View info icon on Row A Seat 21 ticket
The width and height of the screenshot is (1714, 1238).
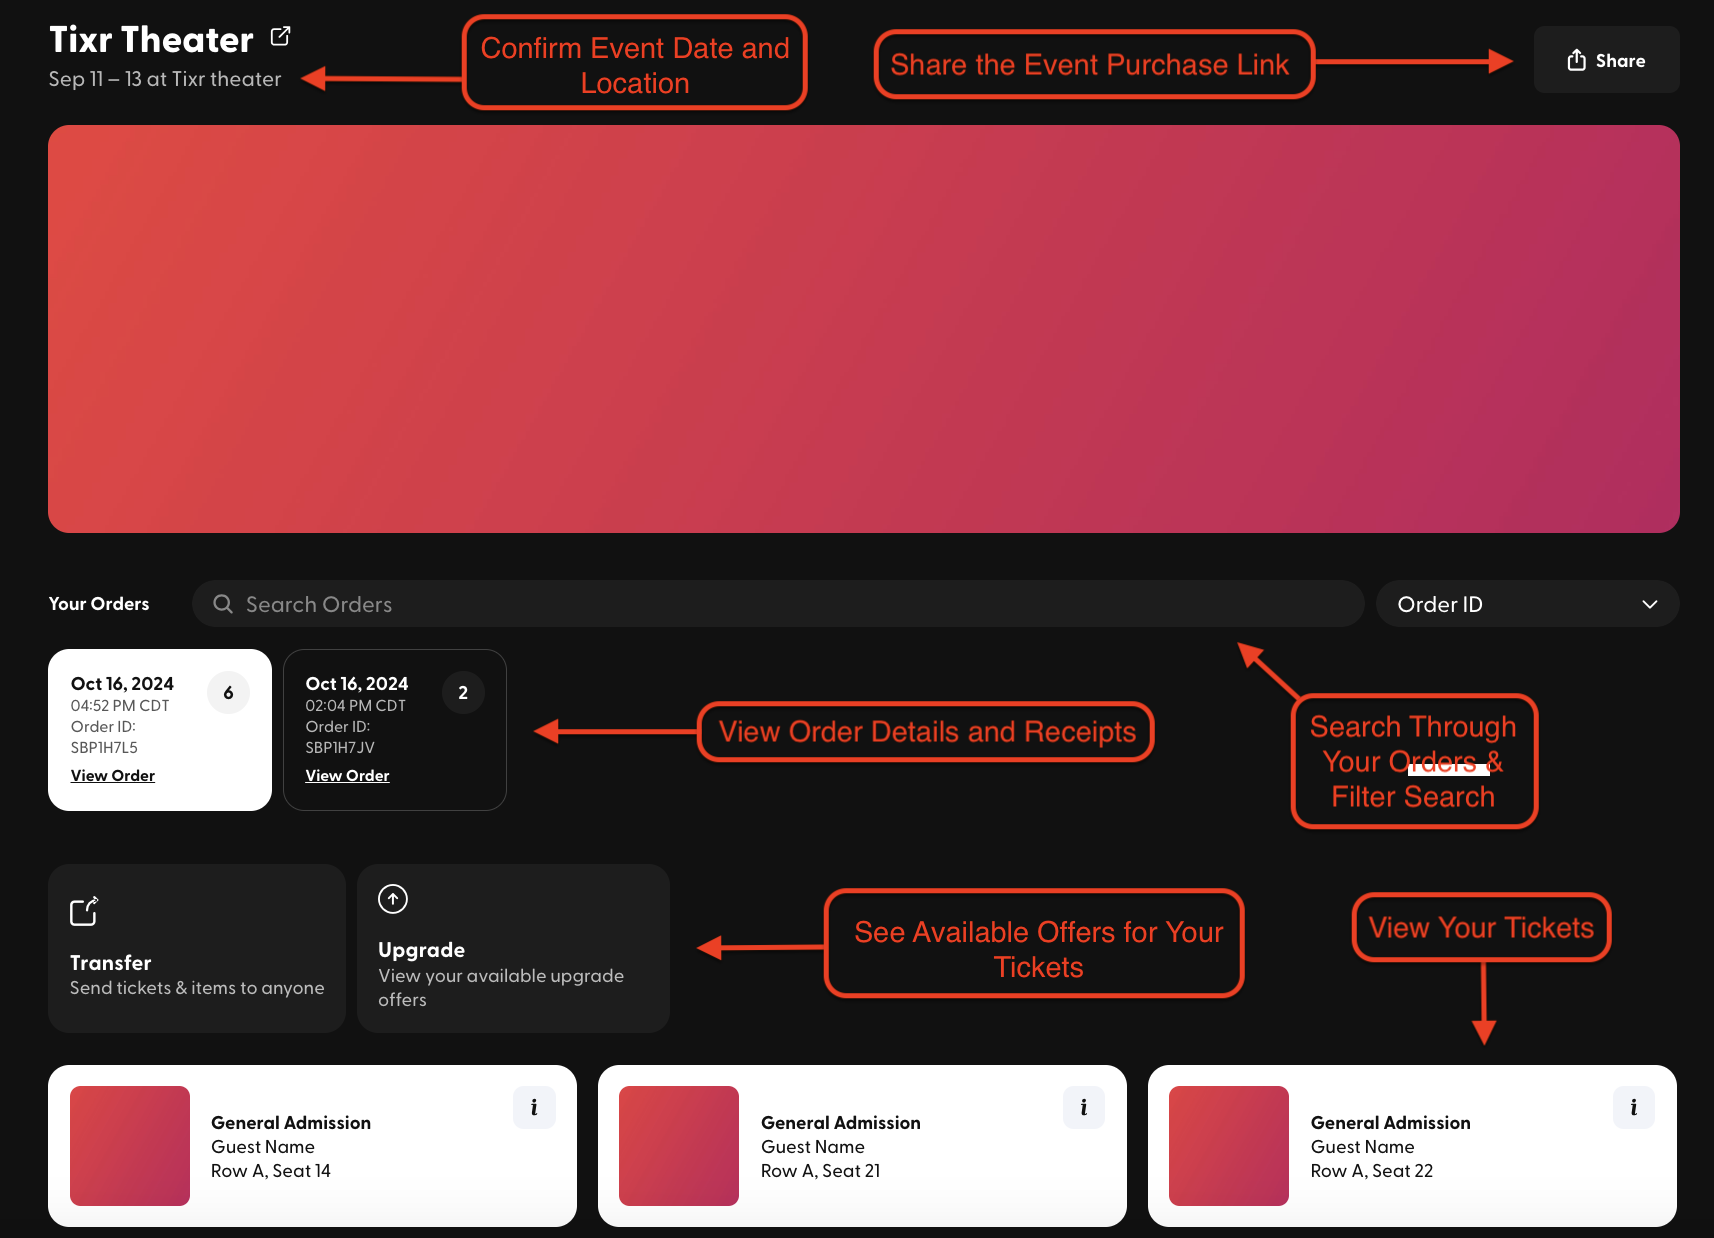click(x=1084, y=1107)
